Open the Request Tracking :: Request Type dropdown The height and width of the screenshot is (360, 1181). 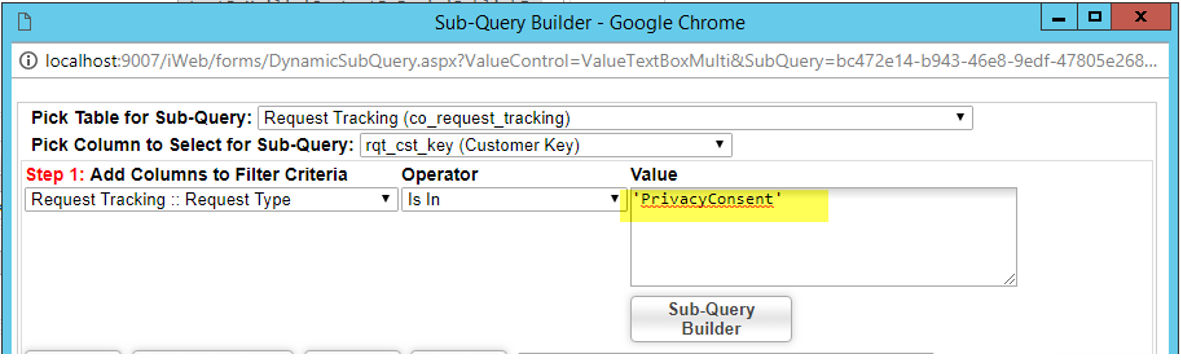point(211,200)
